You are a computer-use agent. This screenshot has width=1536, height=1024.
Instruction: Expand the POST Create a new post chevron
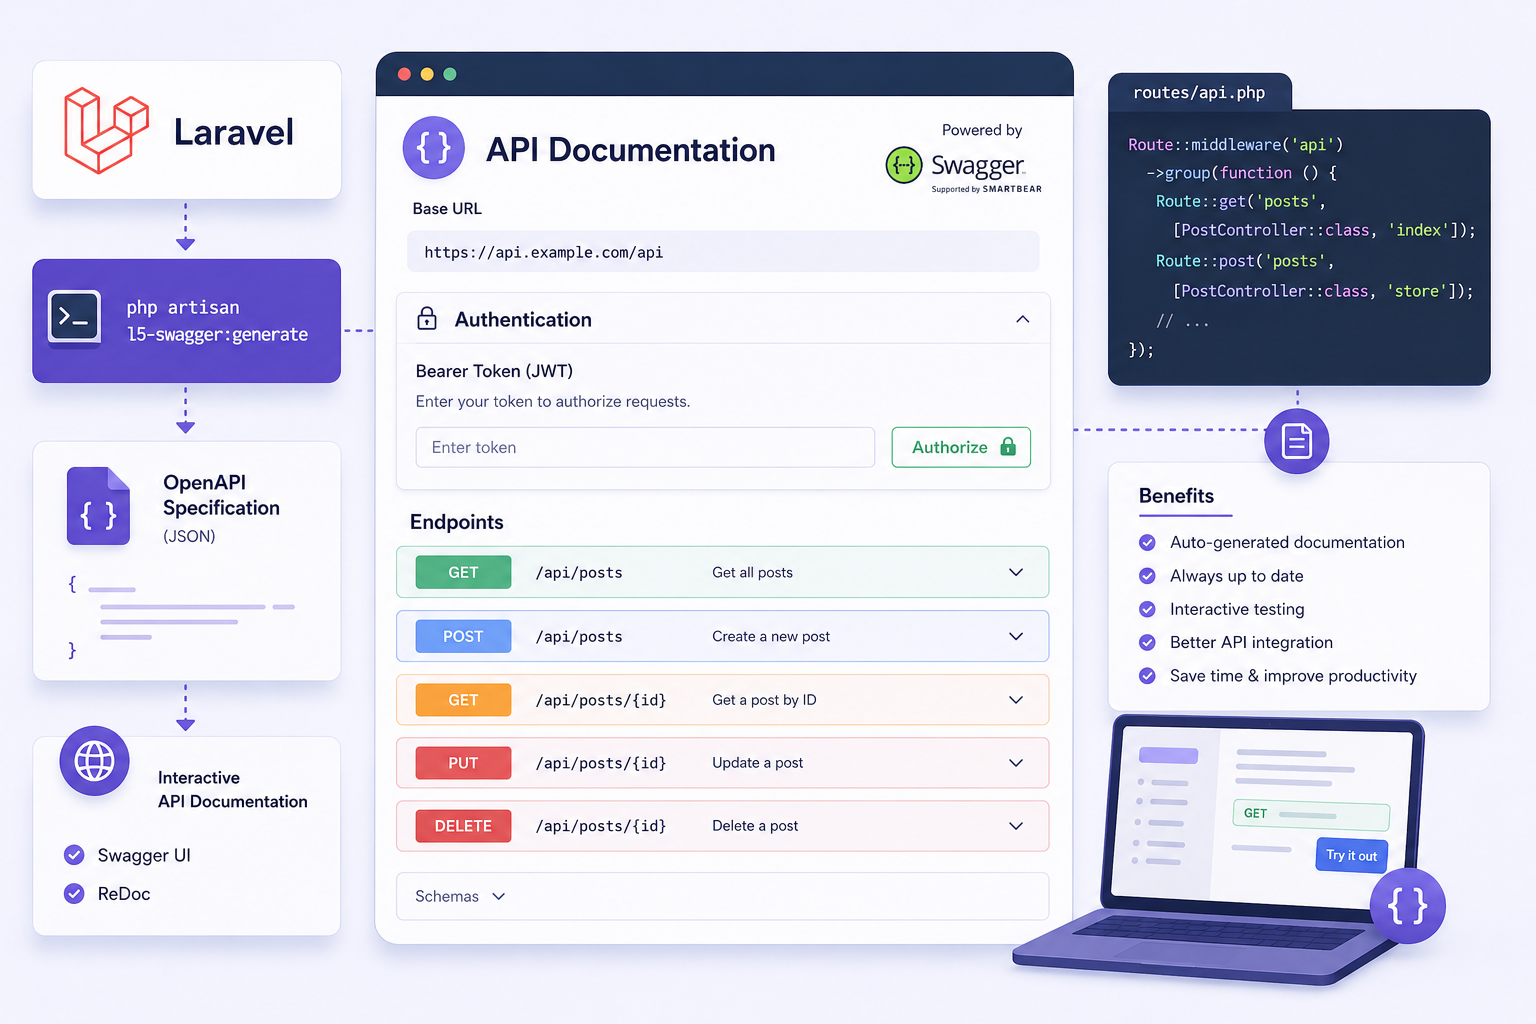point(1016,636)
